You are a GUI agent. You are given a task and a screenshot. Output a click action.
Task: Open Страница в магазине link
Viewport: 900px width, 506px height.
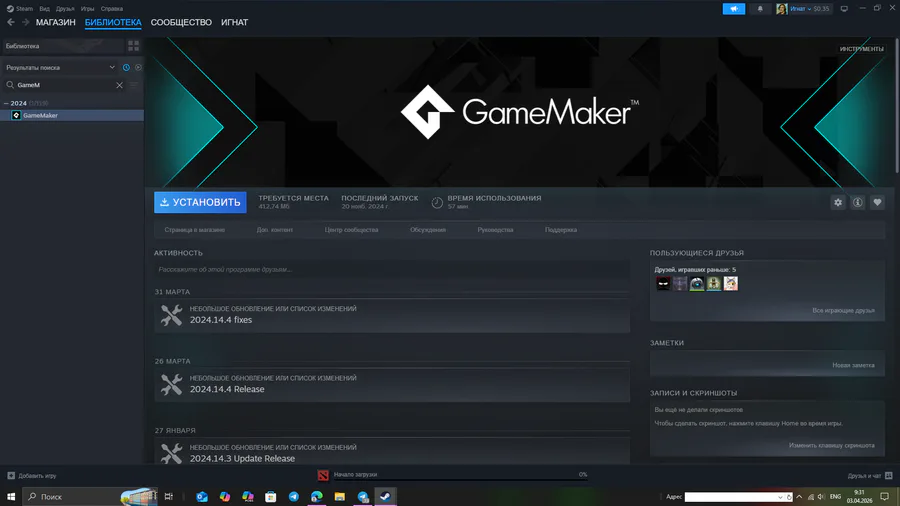[x=195, y=229]
